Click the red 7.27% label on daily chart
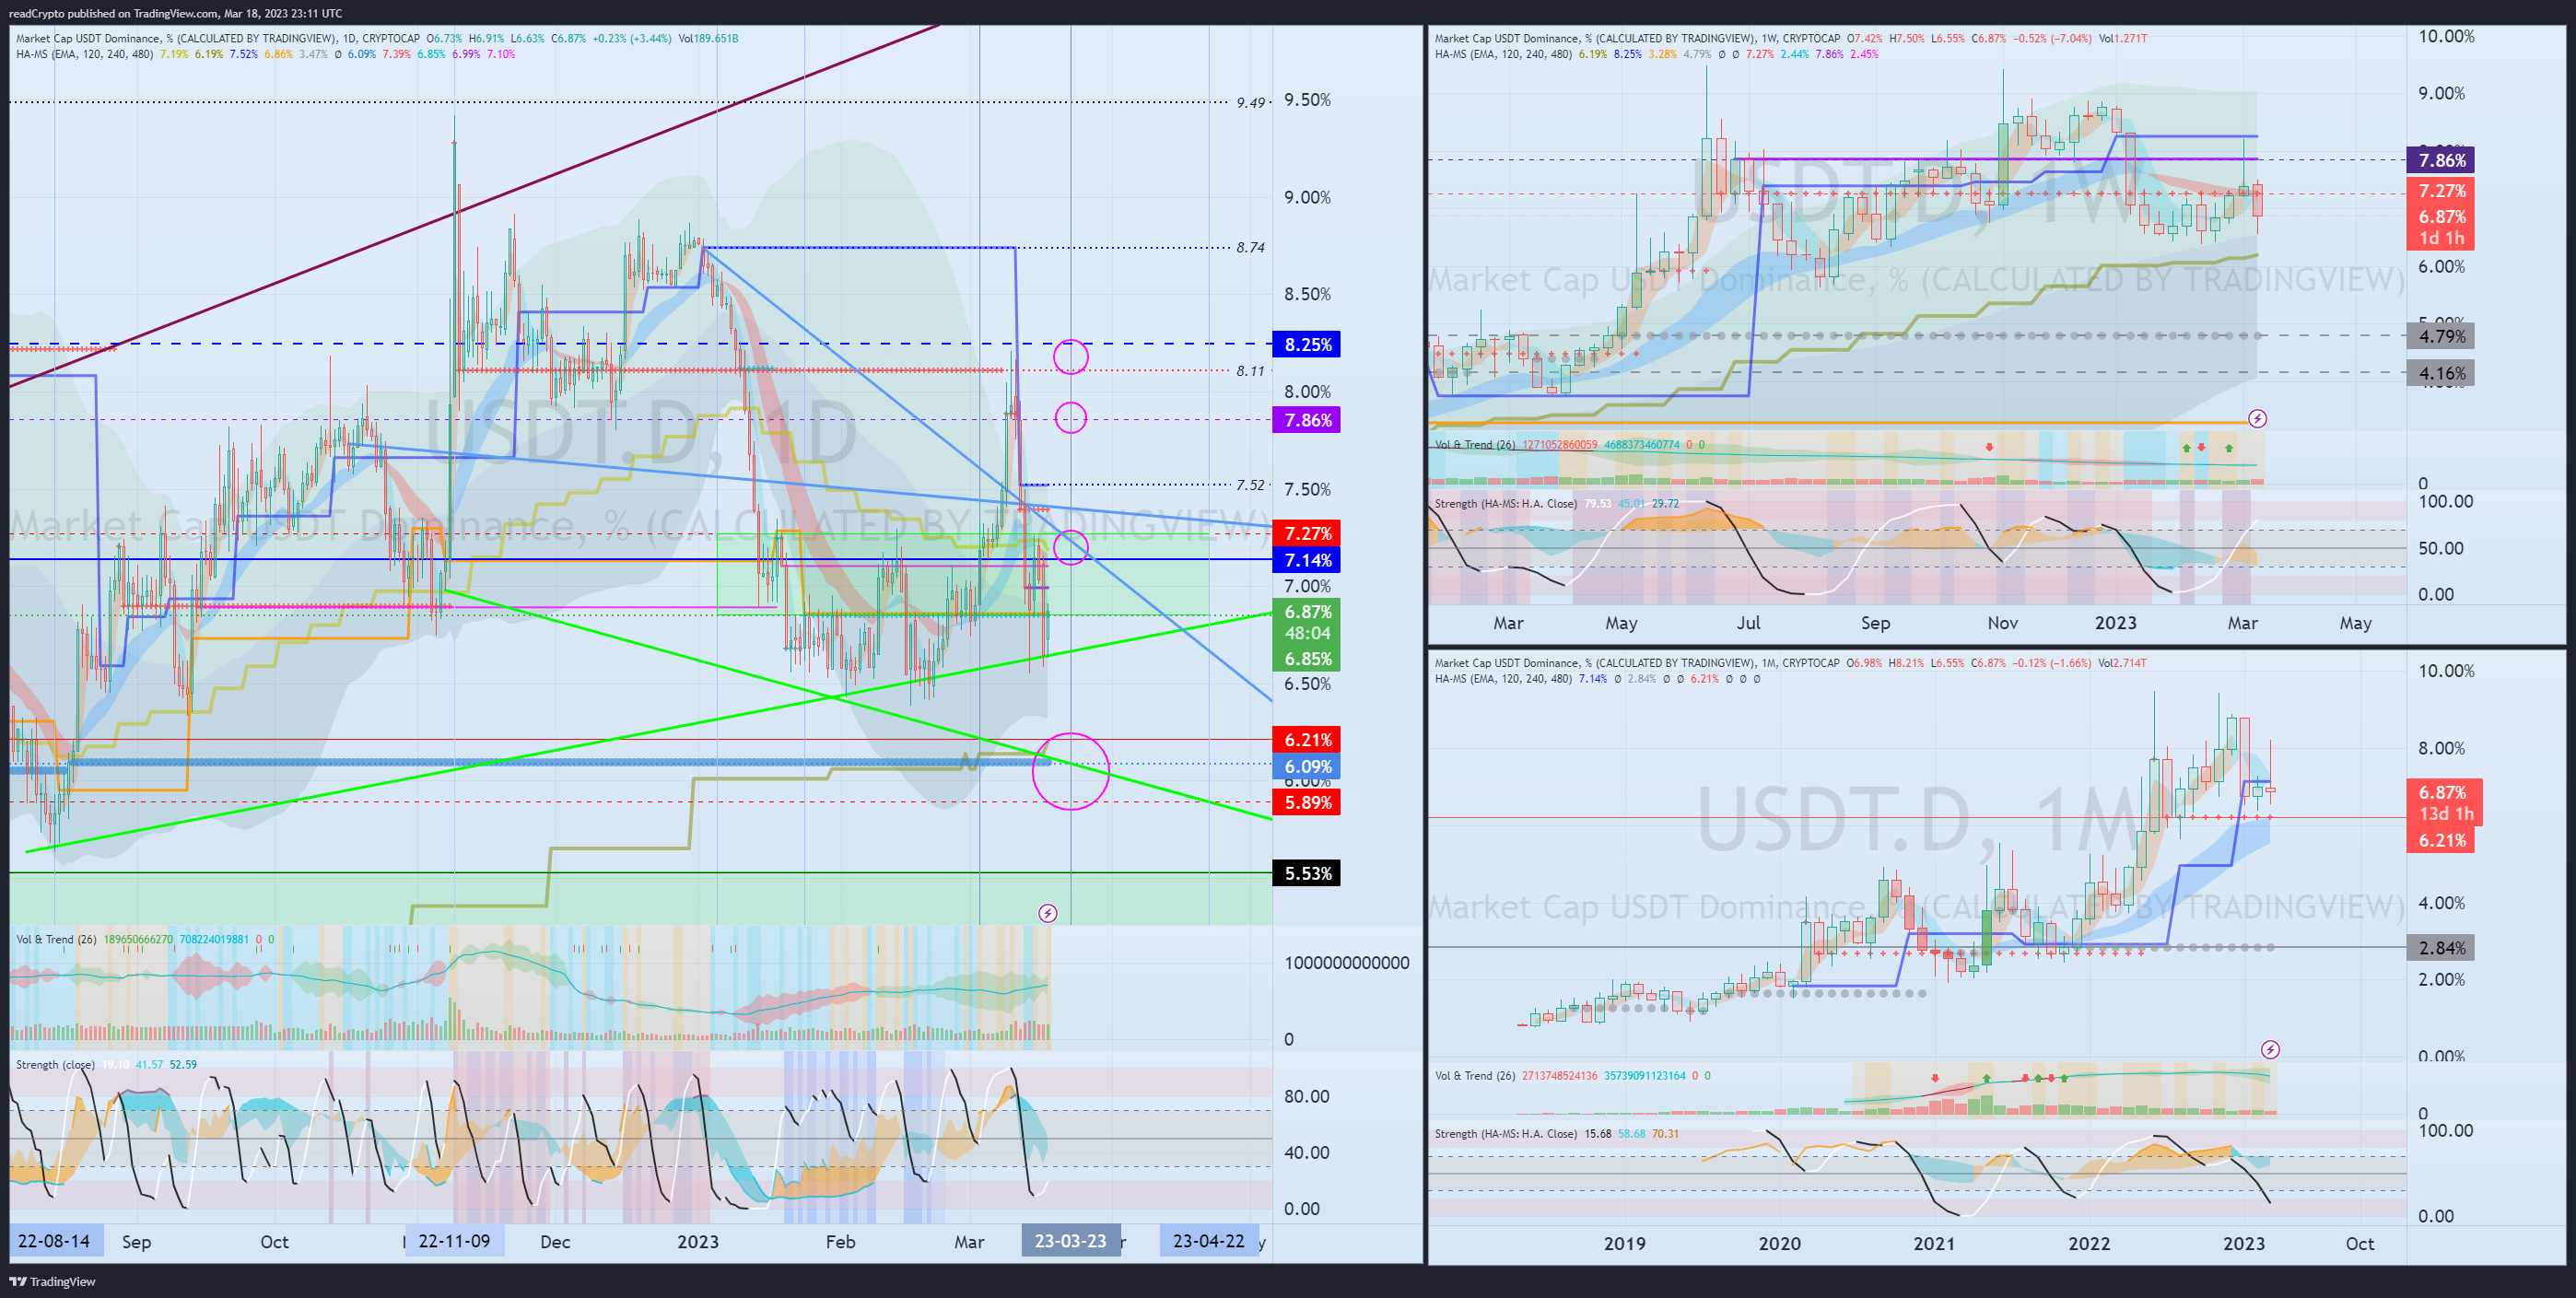The height and width of the screenshot is (1298, 2576). point(1307,533)
